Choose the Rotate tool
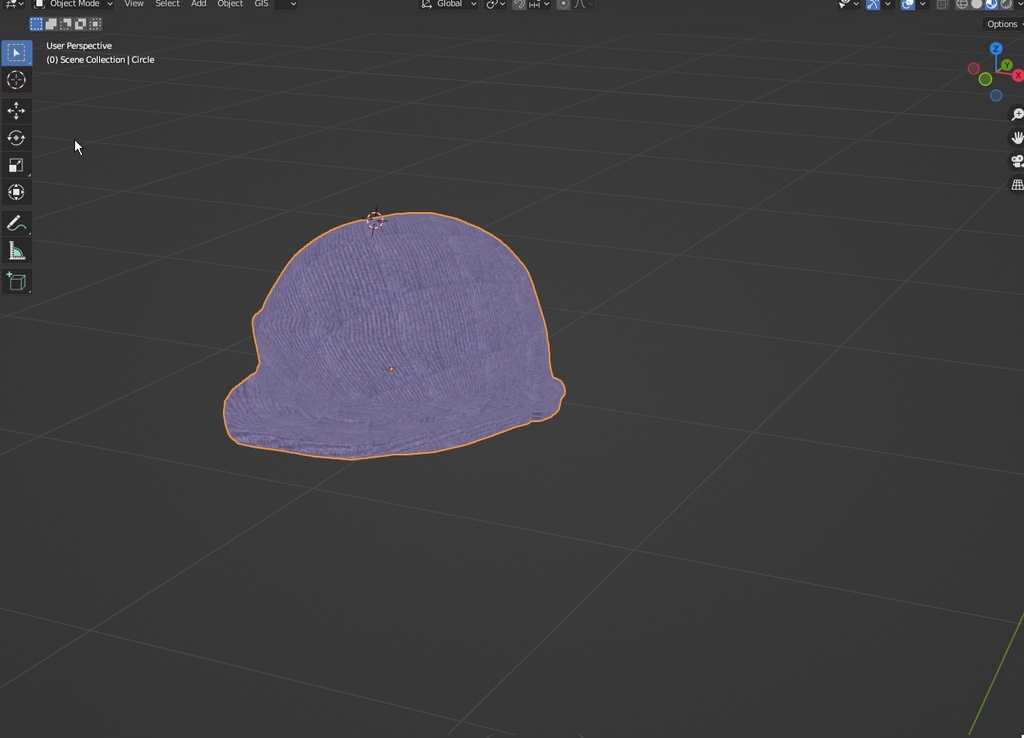Viewport: 1024px width, 738px height. [16, 138]
